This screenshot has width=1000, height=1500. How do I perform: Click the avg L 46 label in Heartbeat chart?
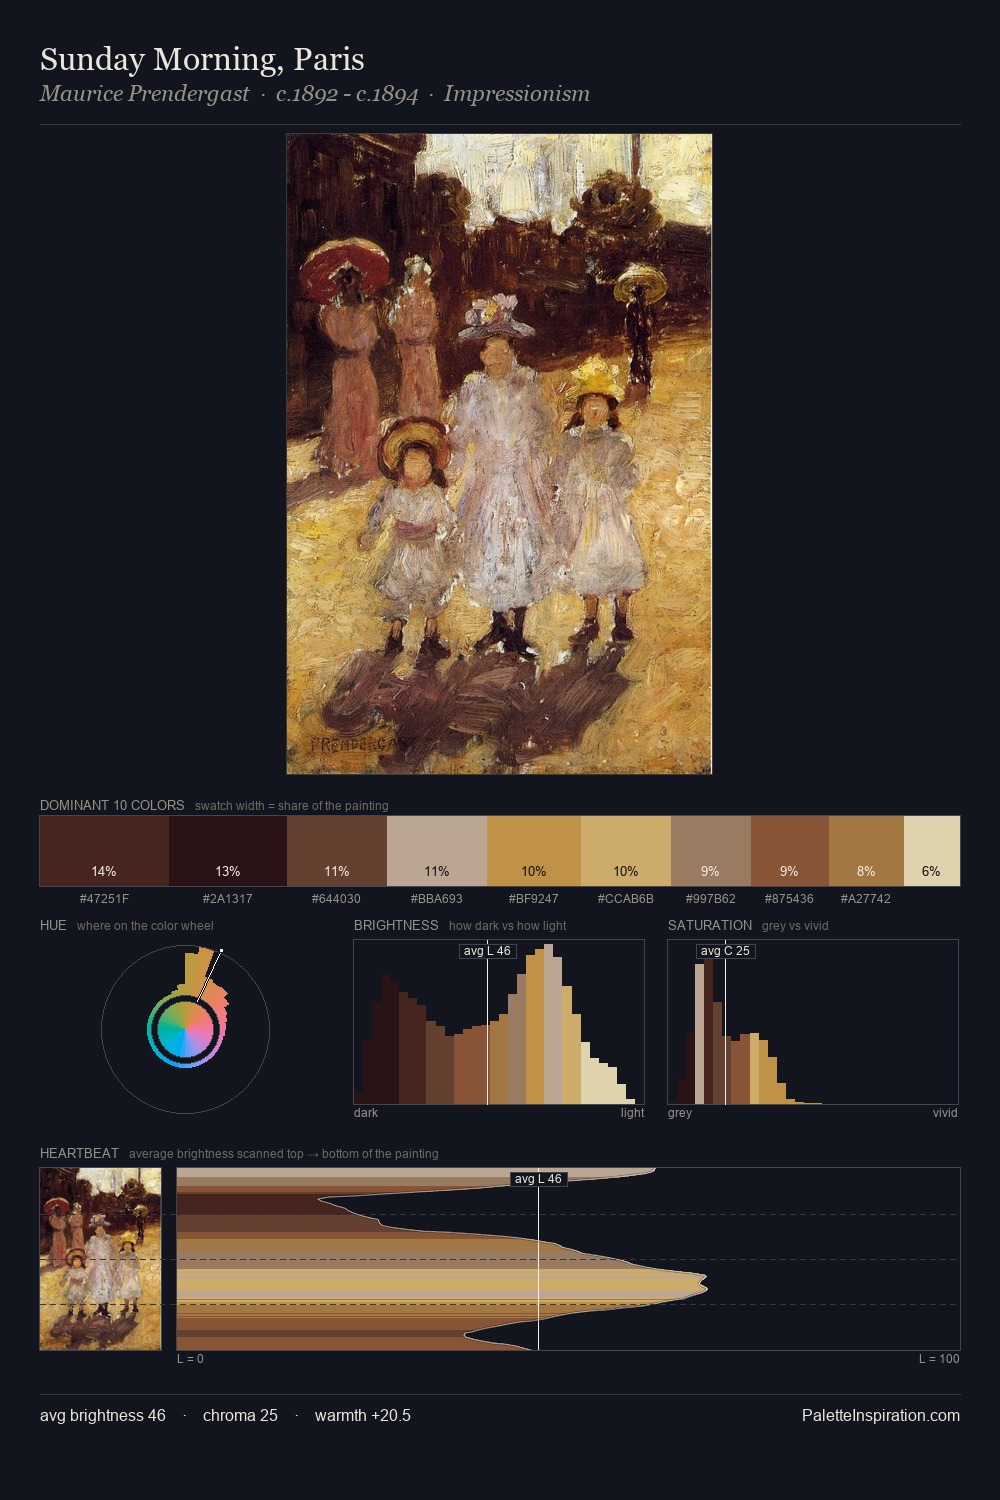538,1179
